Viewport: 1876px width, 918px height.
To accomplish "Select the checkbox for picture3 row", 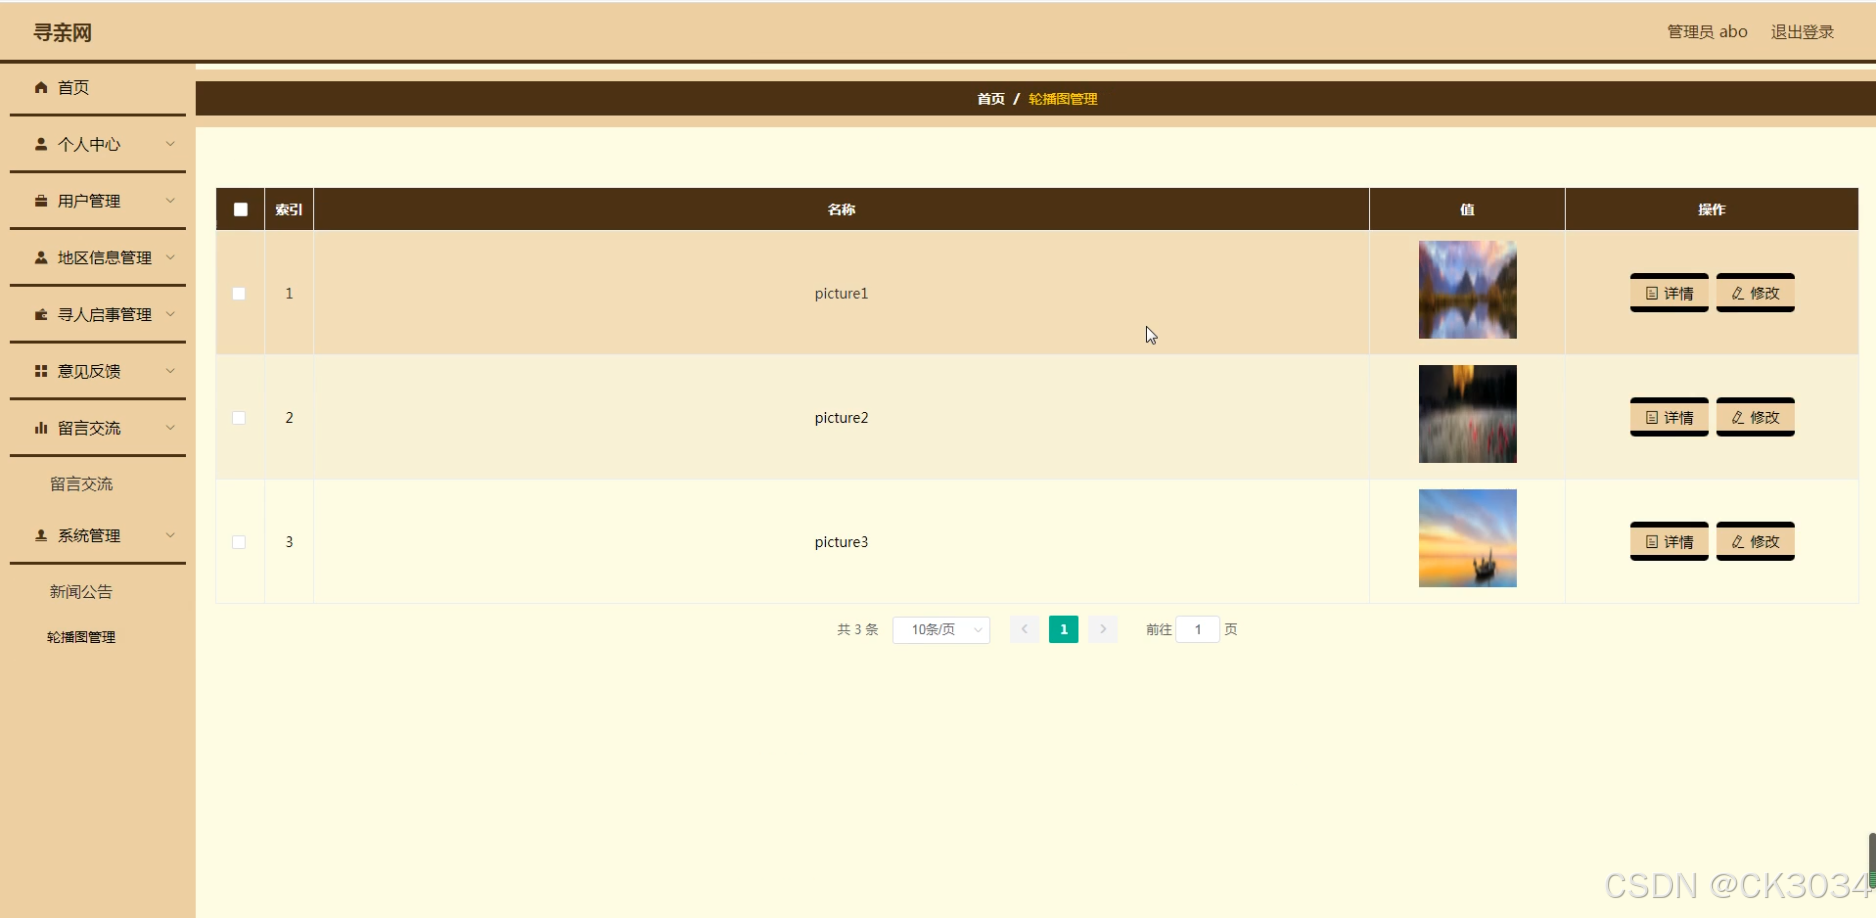I will [x=239, y=542].
